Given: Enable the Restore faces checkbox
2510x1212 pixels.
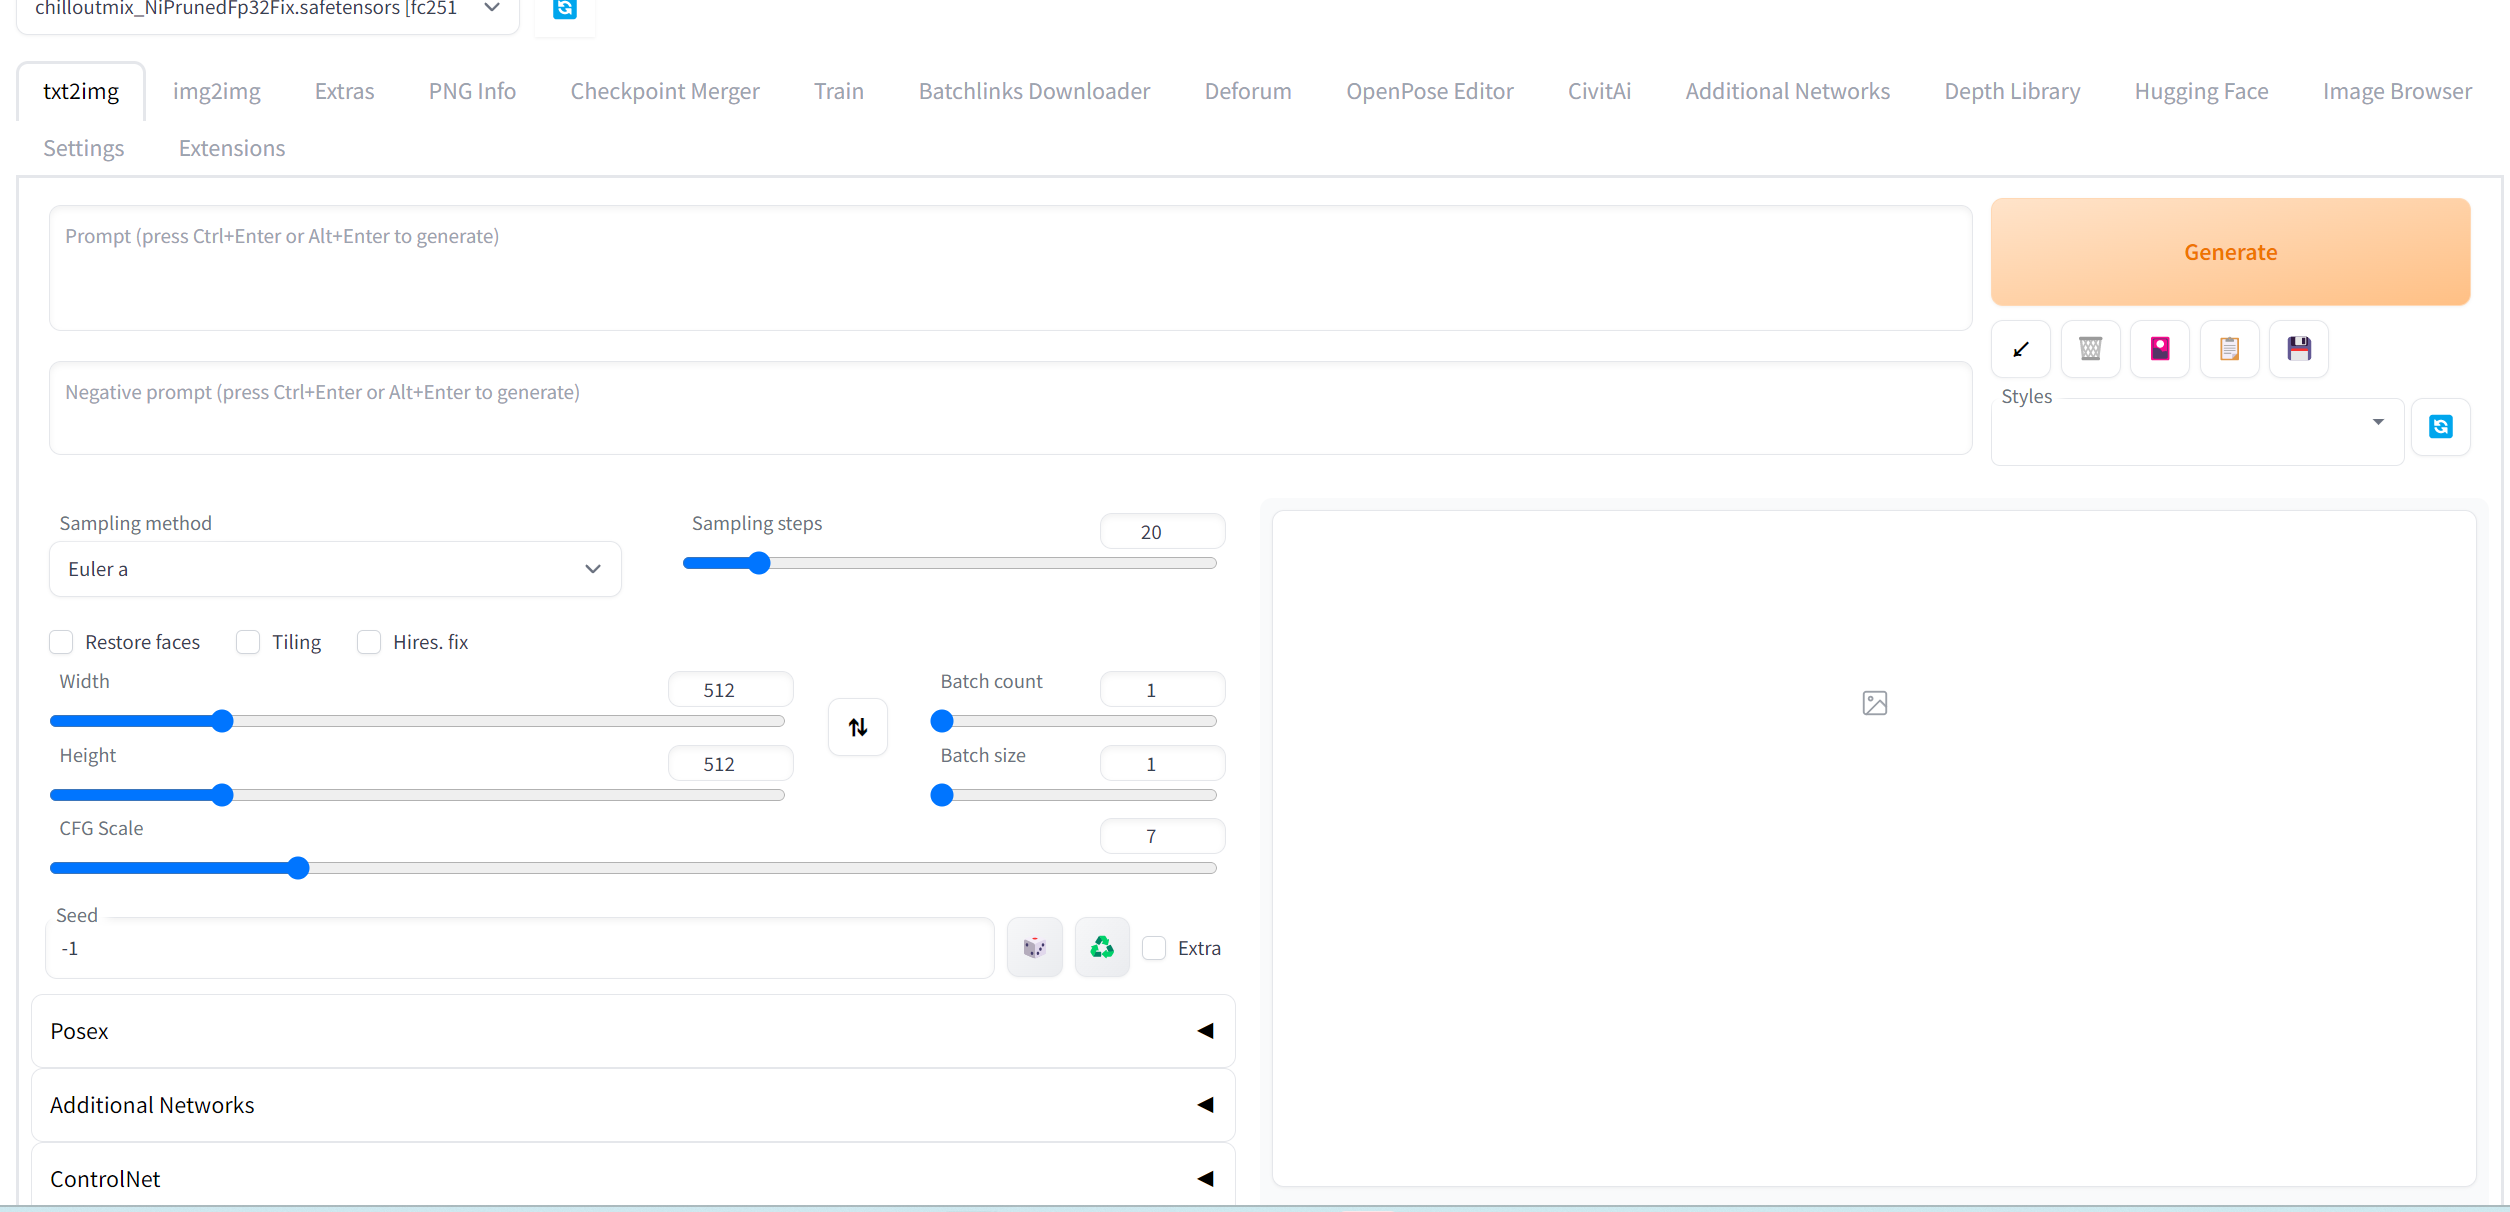Looking at the screenshot, I should click(62, 642).
